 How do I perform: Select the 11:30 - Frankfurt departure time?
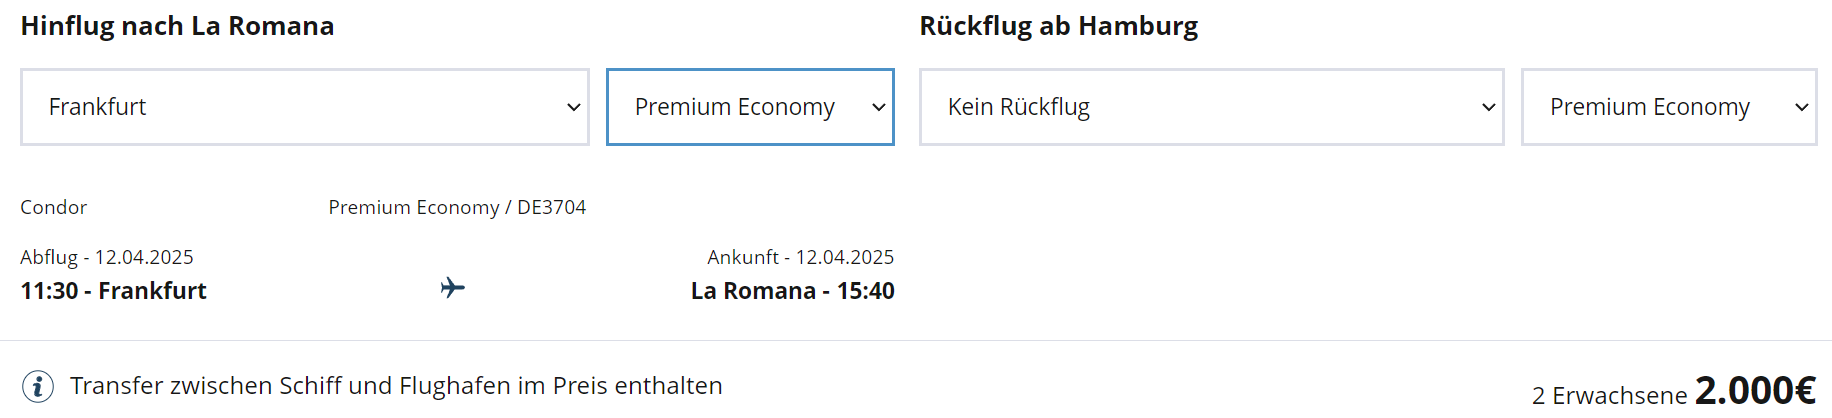[x=113, y=291]
